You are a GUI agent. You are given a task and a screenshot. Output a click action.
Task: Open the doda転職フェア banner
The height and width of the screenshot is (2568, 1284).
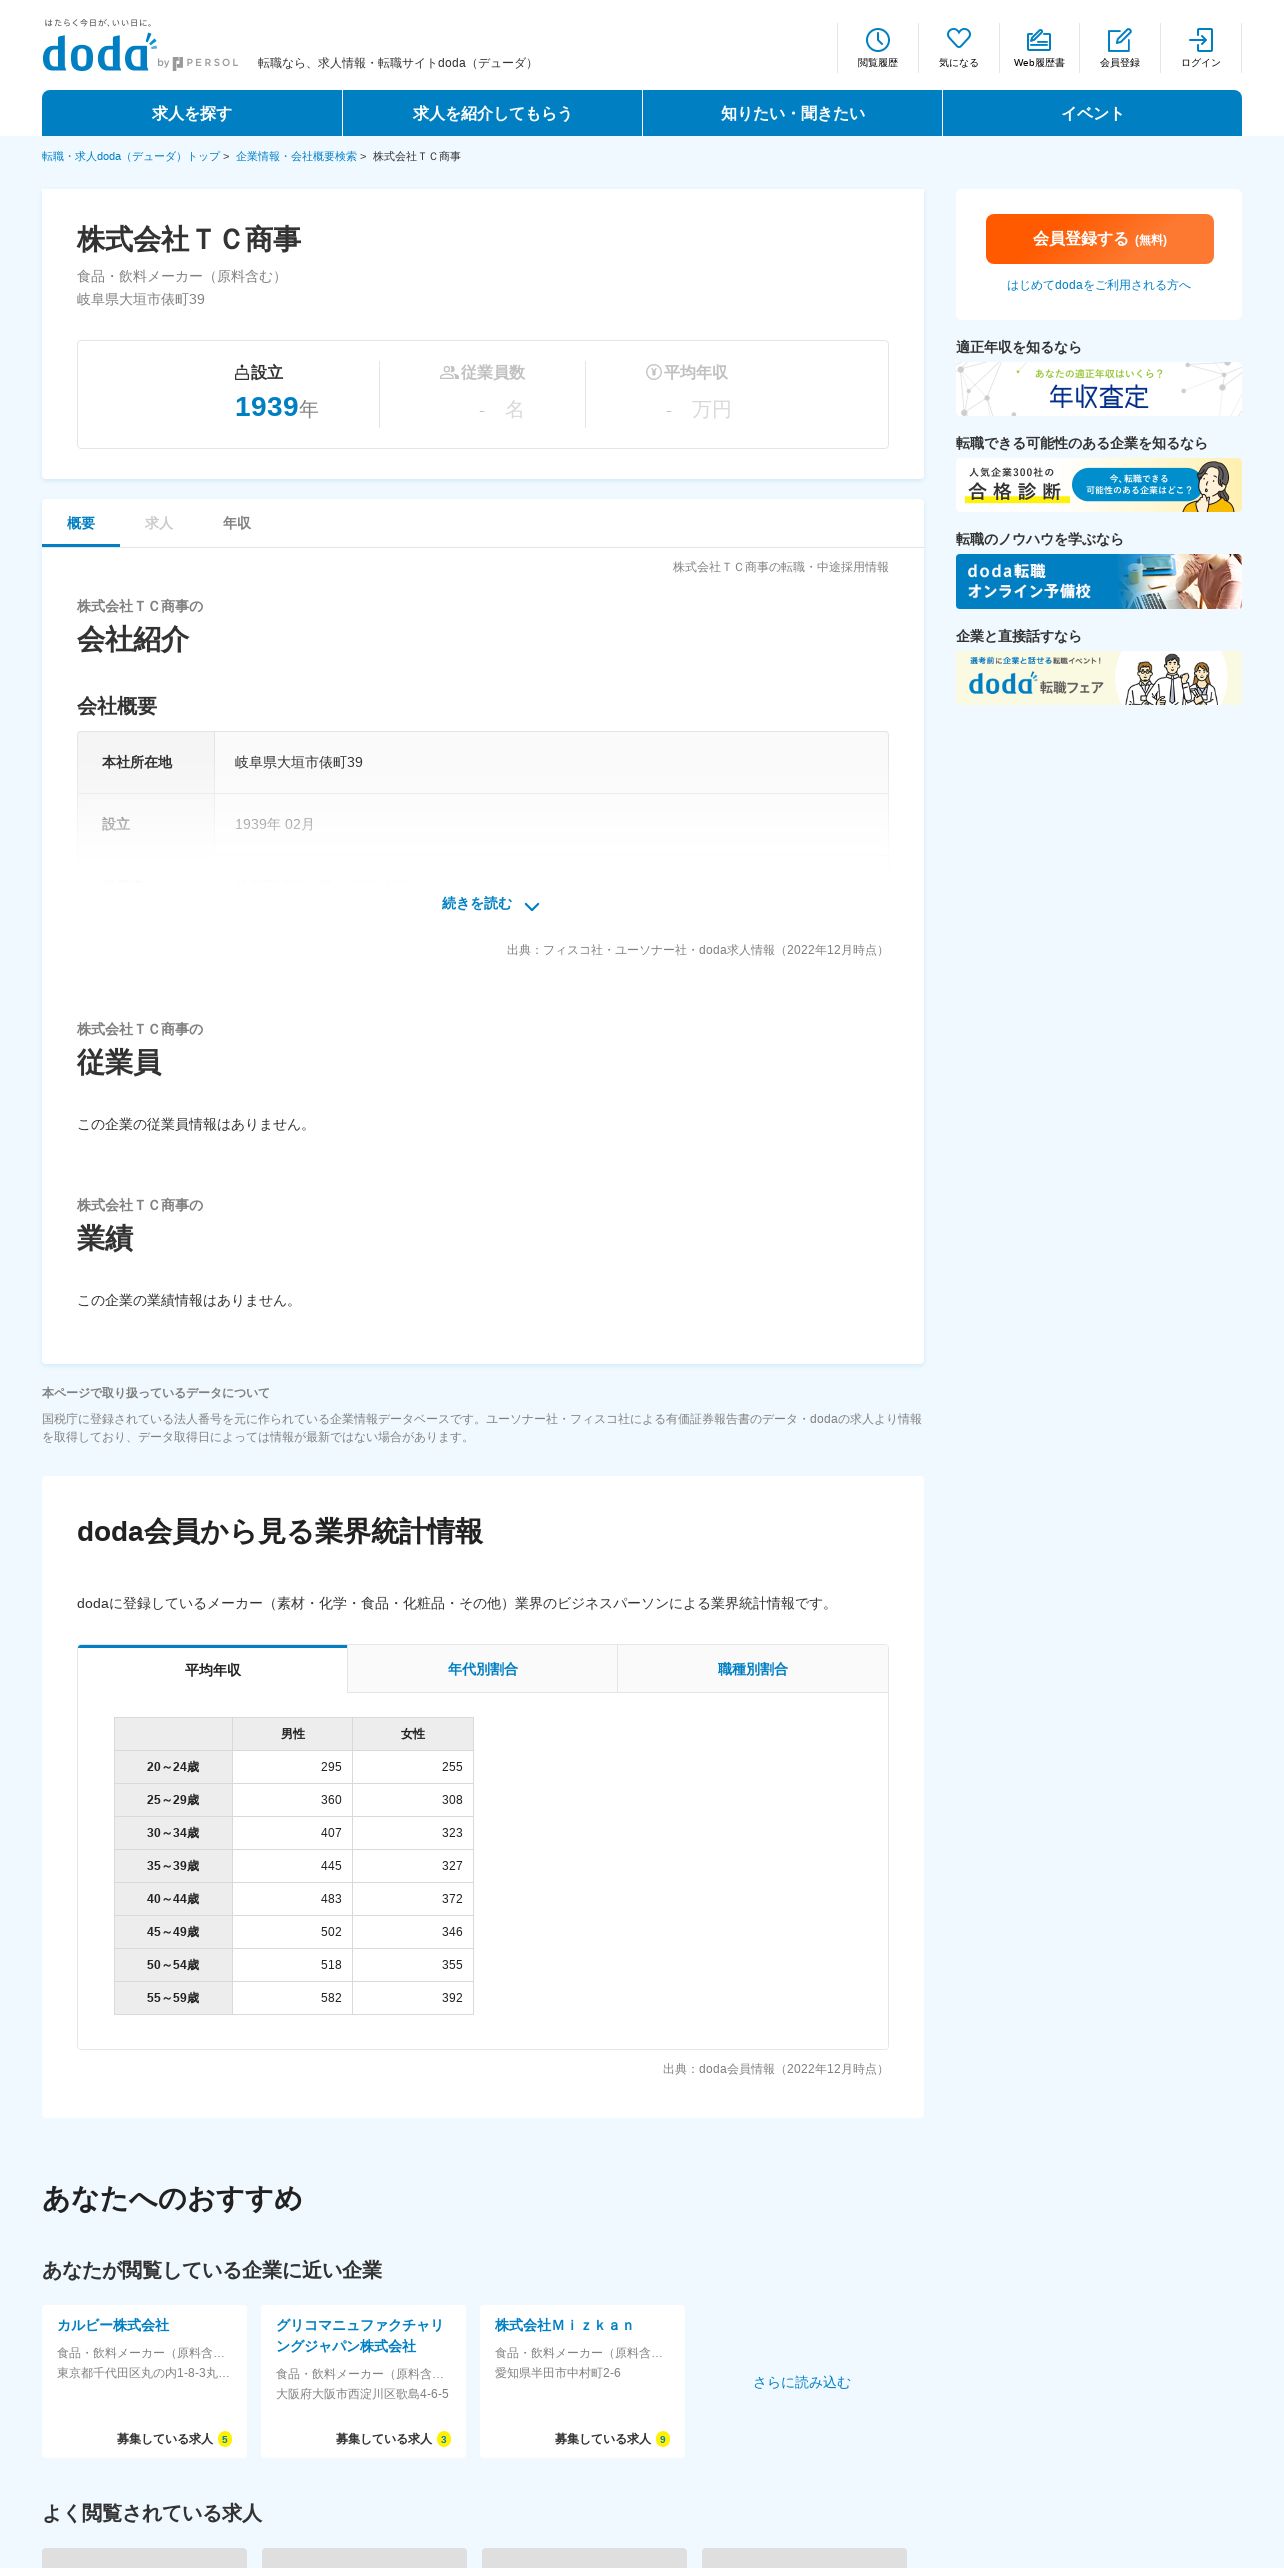[1099, 677]
